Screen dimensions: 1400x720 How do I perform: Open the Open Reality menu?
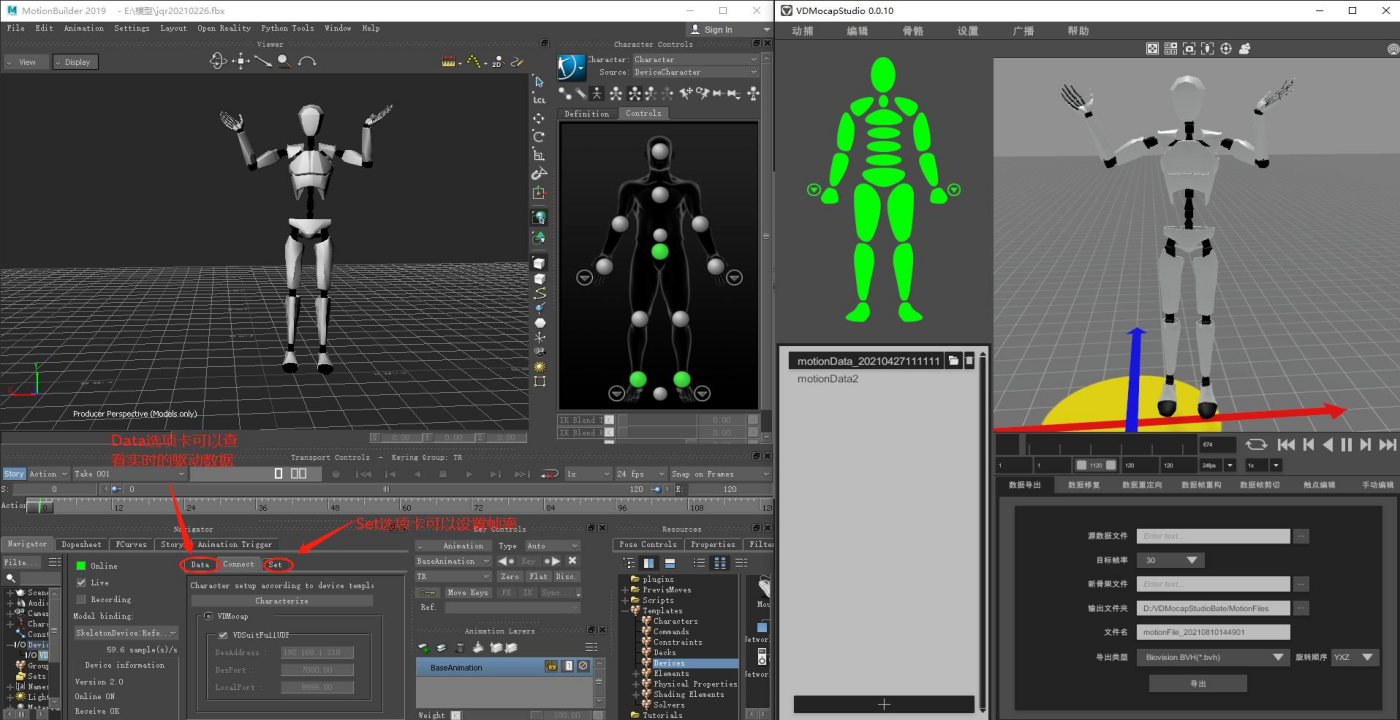224,28
